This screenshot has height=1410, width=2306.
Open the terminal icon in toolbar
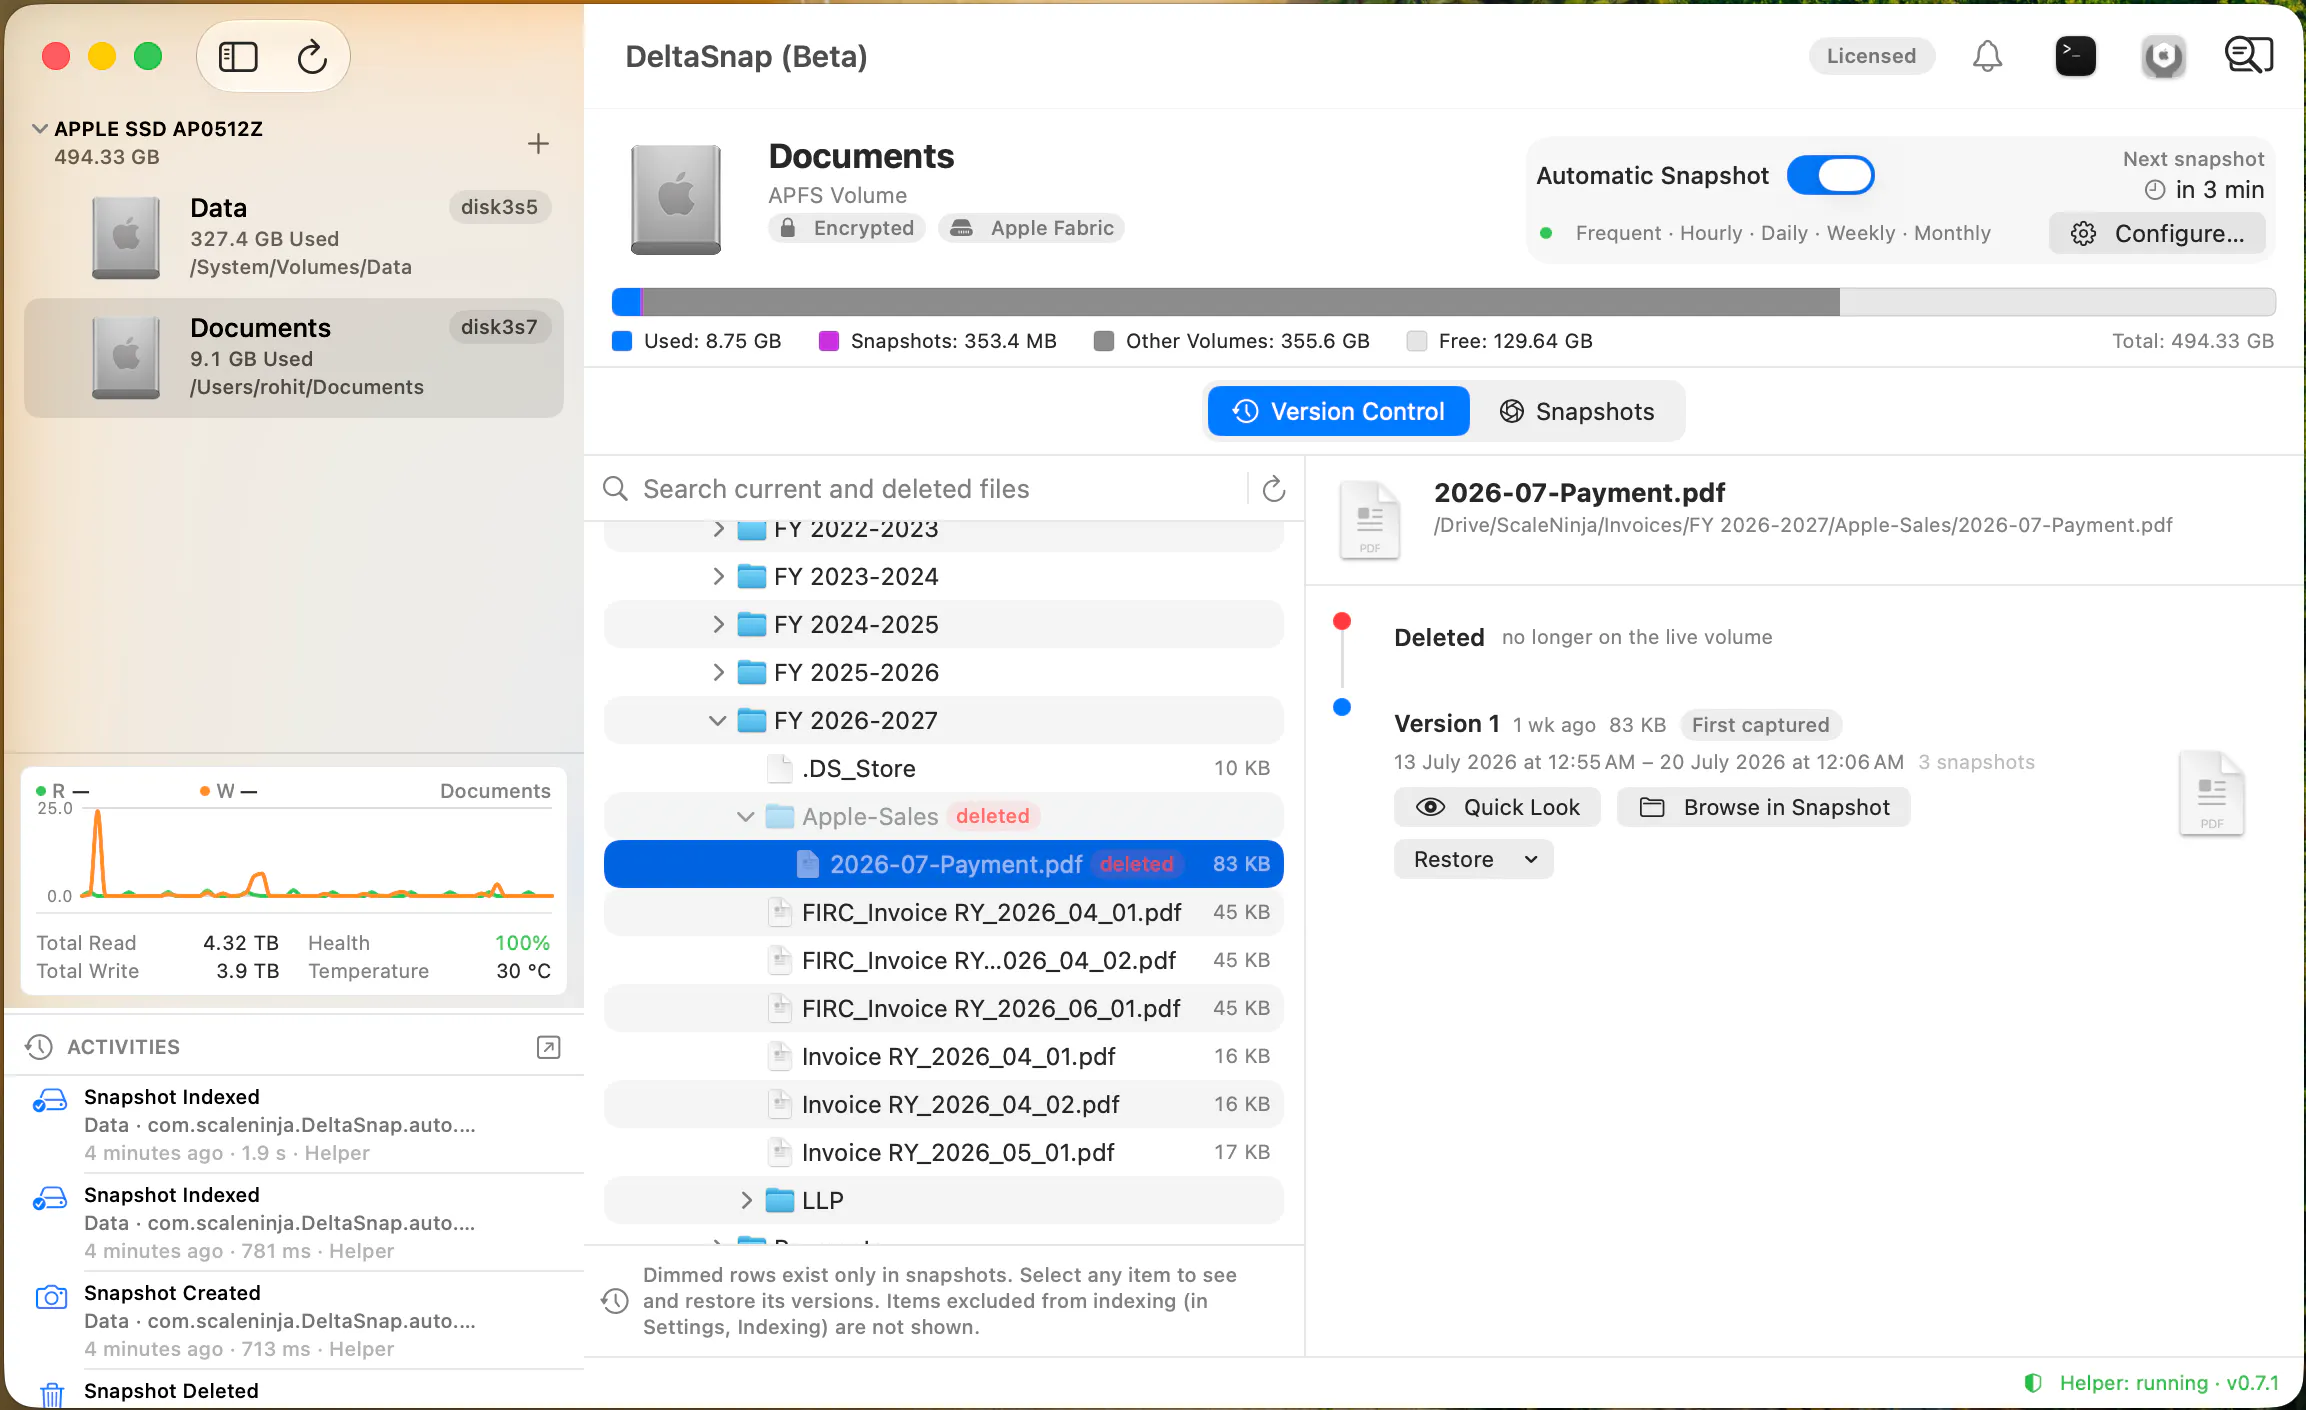point(2075,56)
